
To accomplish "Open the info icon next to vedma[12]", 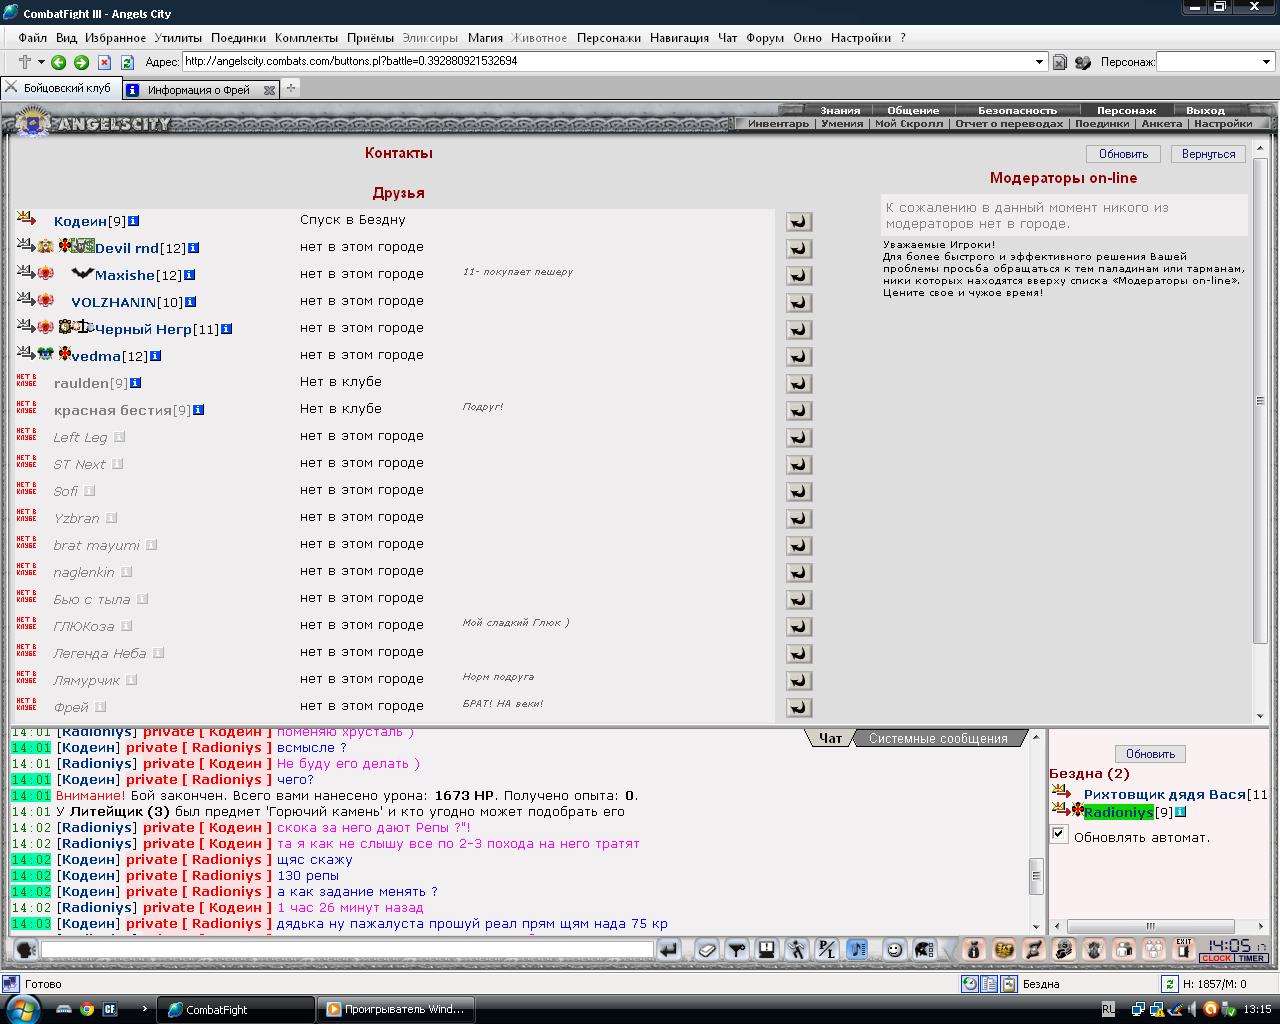I will tap(155, 356).
